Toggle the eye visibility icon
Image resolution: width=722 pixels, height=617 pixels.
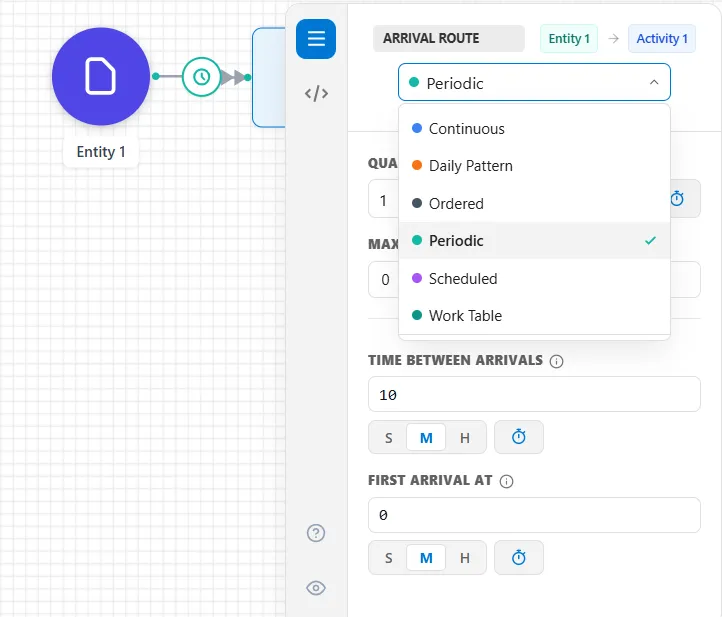click(x=316, y=588)
